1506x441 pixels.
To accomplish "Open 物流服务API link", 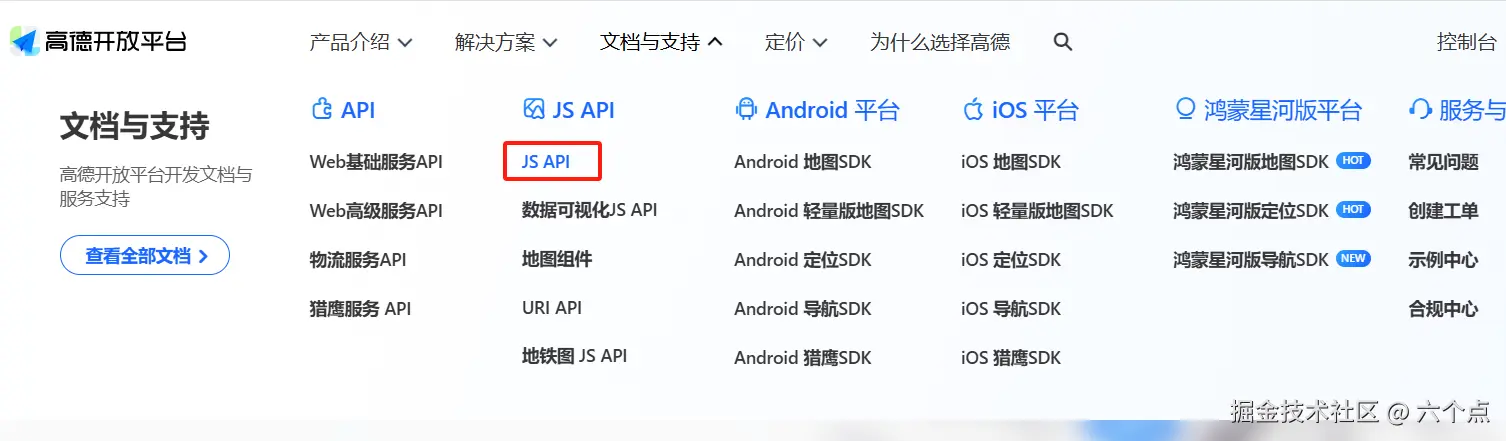I will [358, 260].
